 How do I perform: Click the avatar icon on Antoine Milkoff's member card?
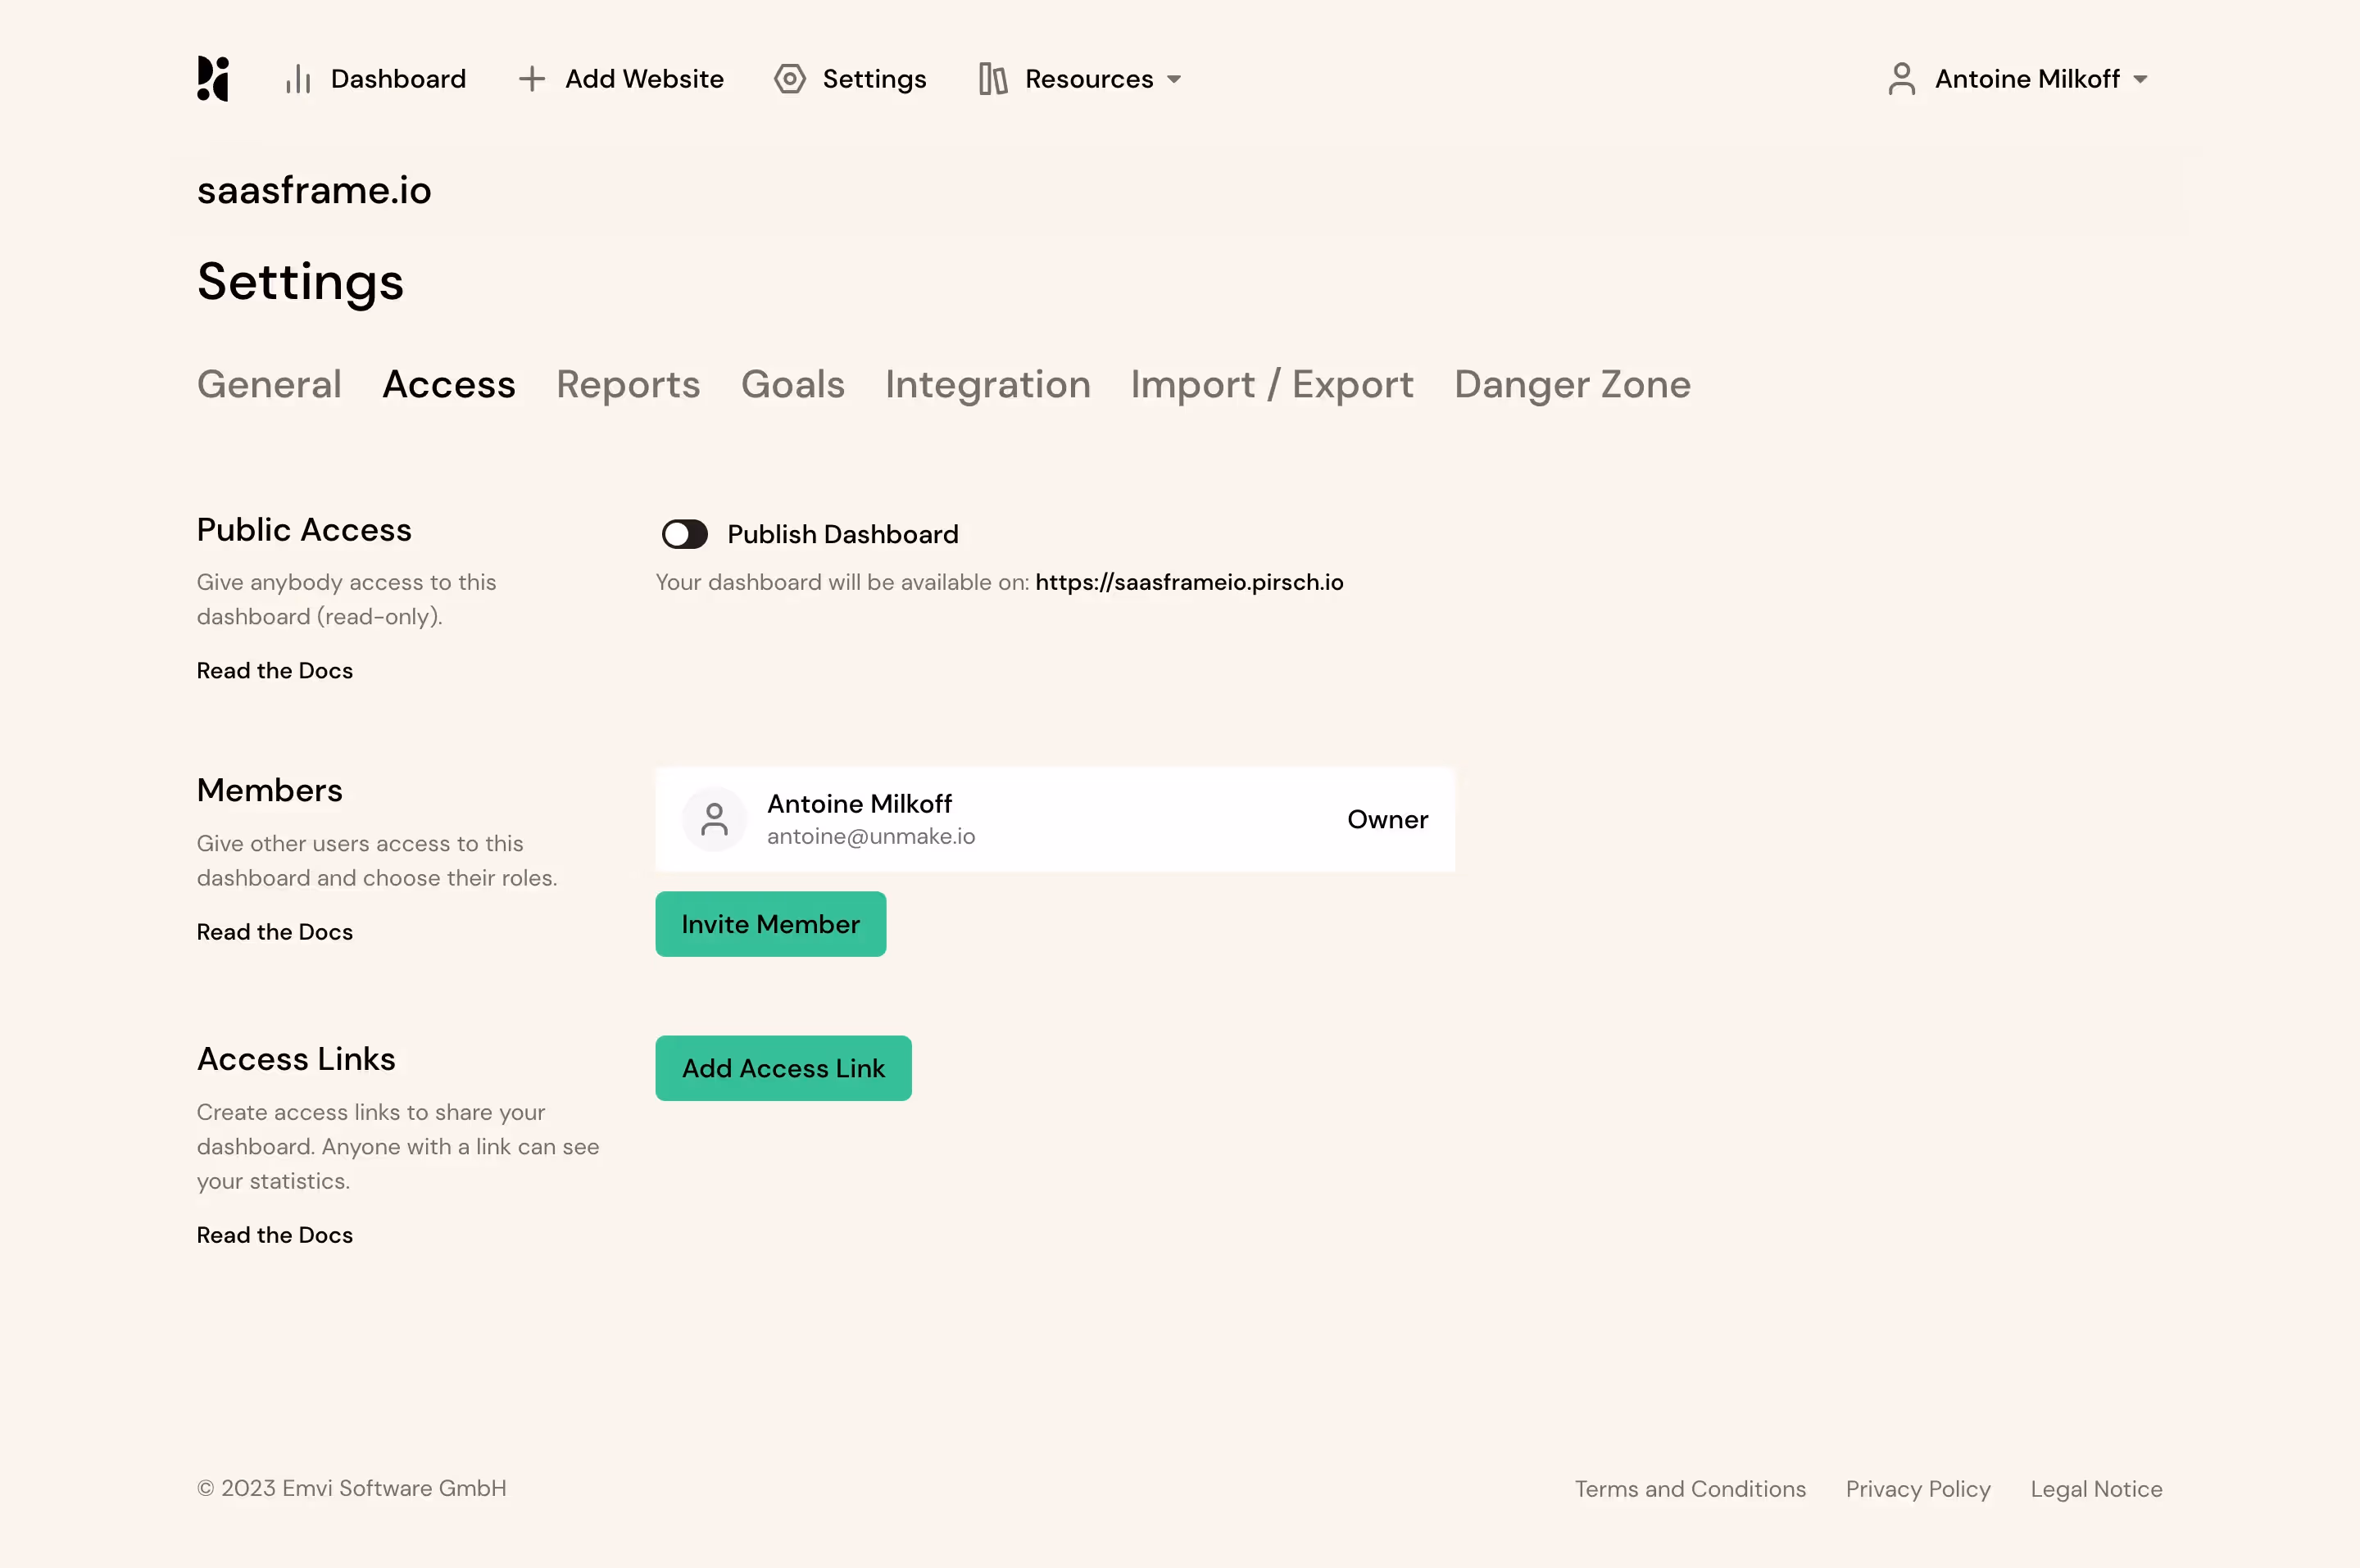pyautogui.click(x=714, y=818)
